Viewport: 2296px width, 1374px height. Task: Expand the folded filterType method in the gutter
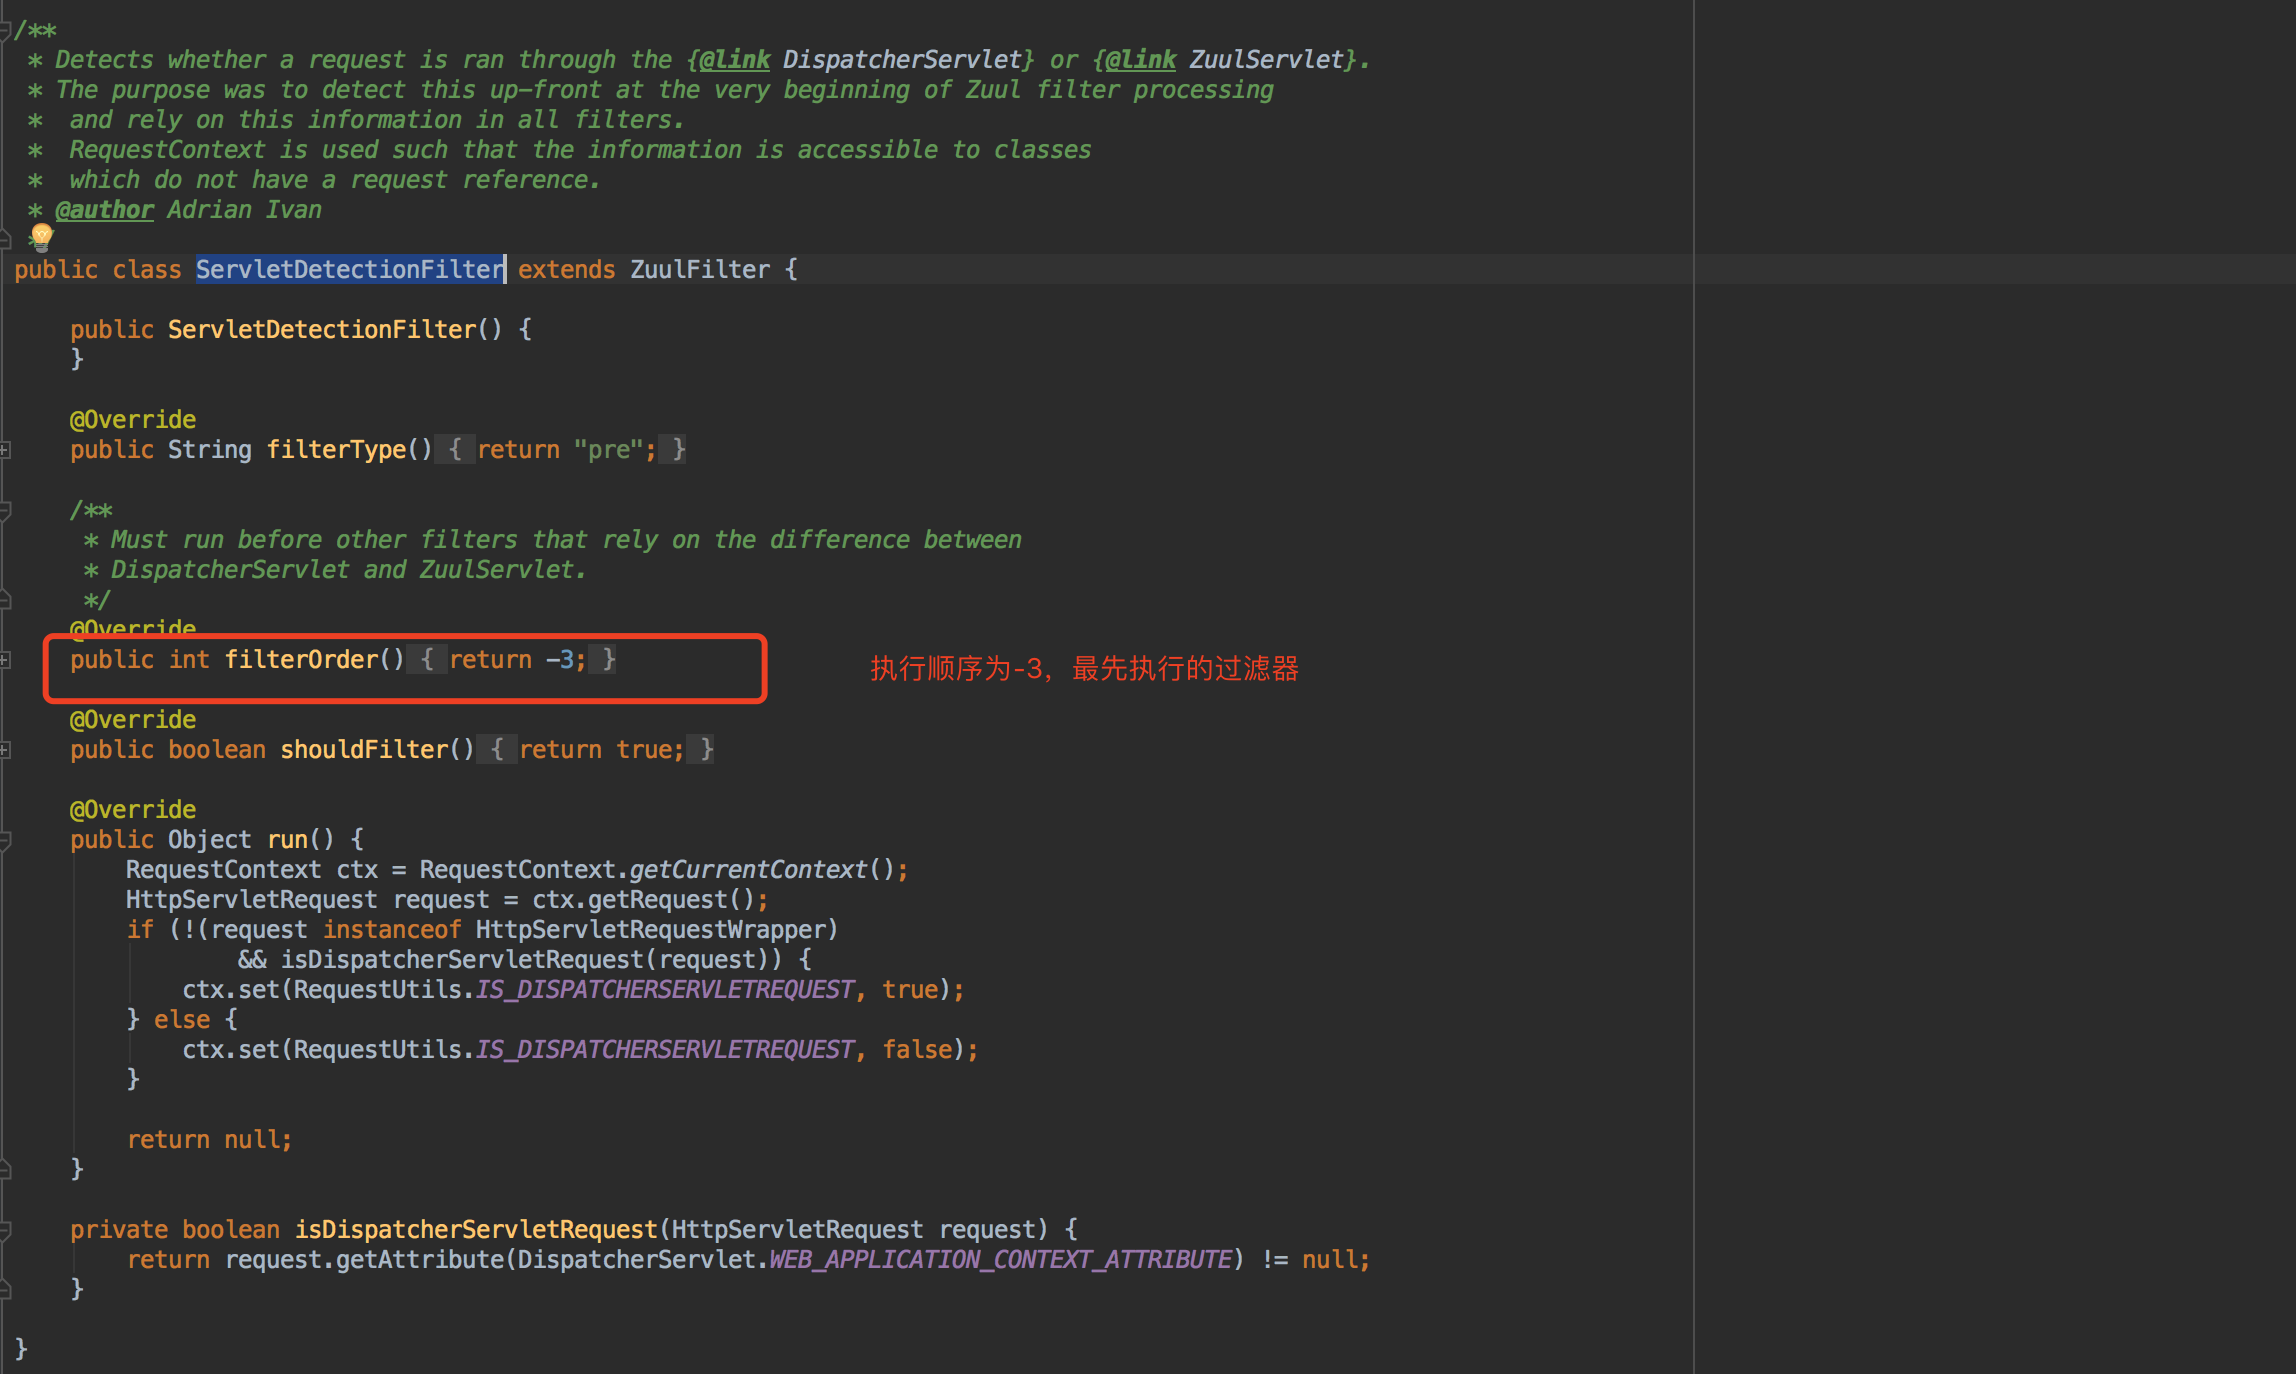[x=5, y=450]
